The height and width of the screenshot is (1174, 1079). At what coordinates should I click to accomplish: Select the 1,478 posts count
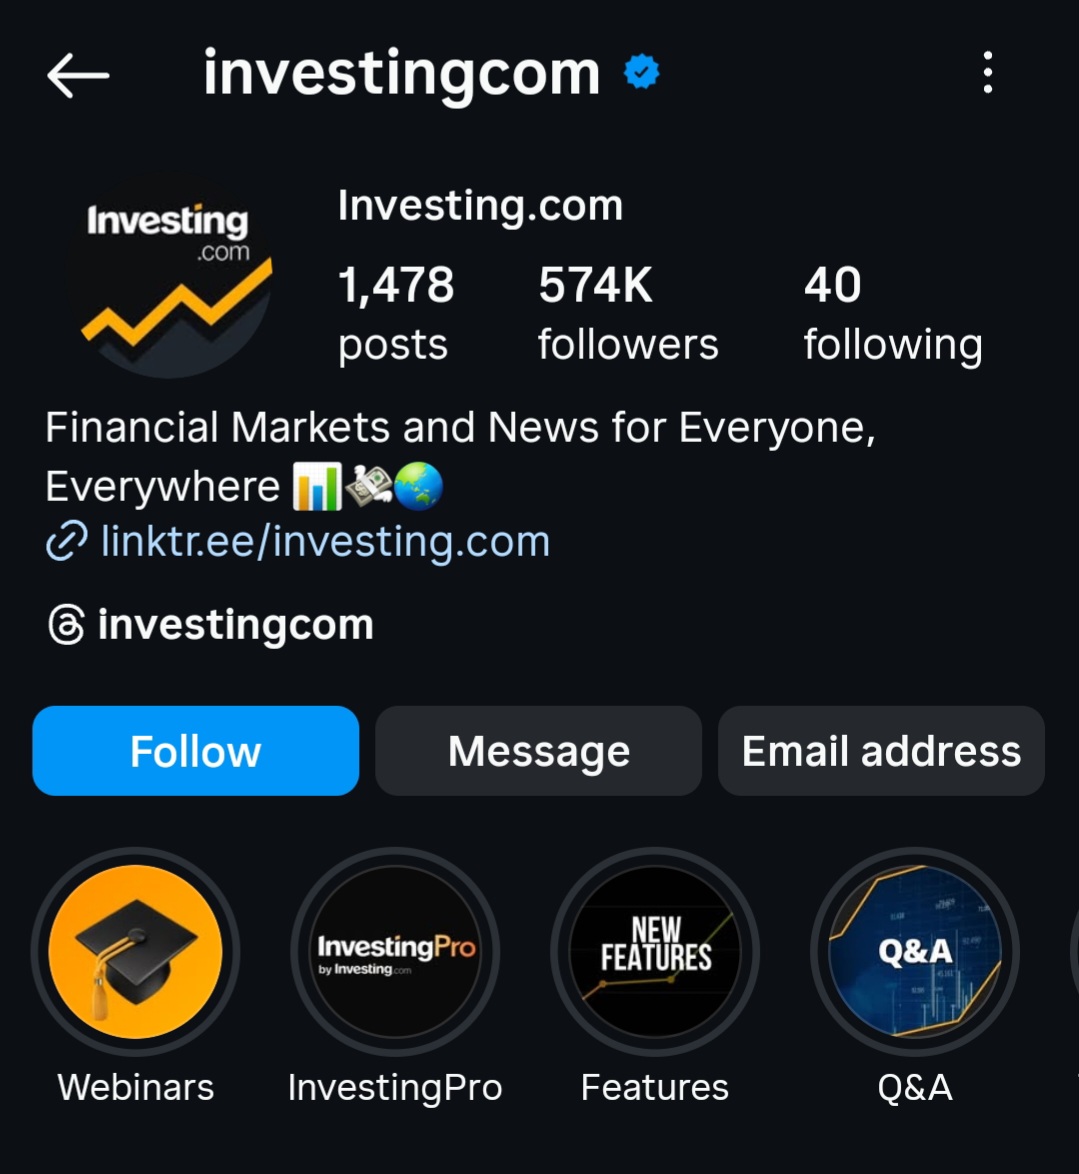pos(395,314)
